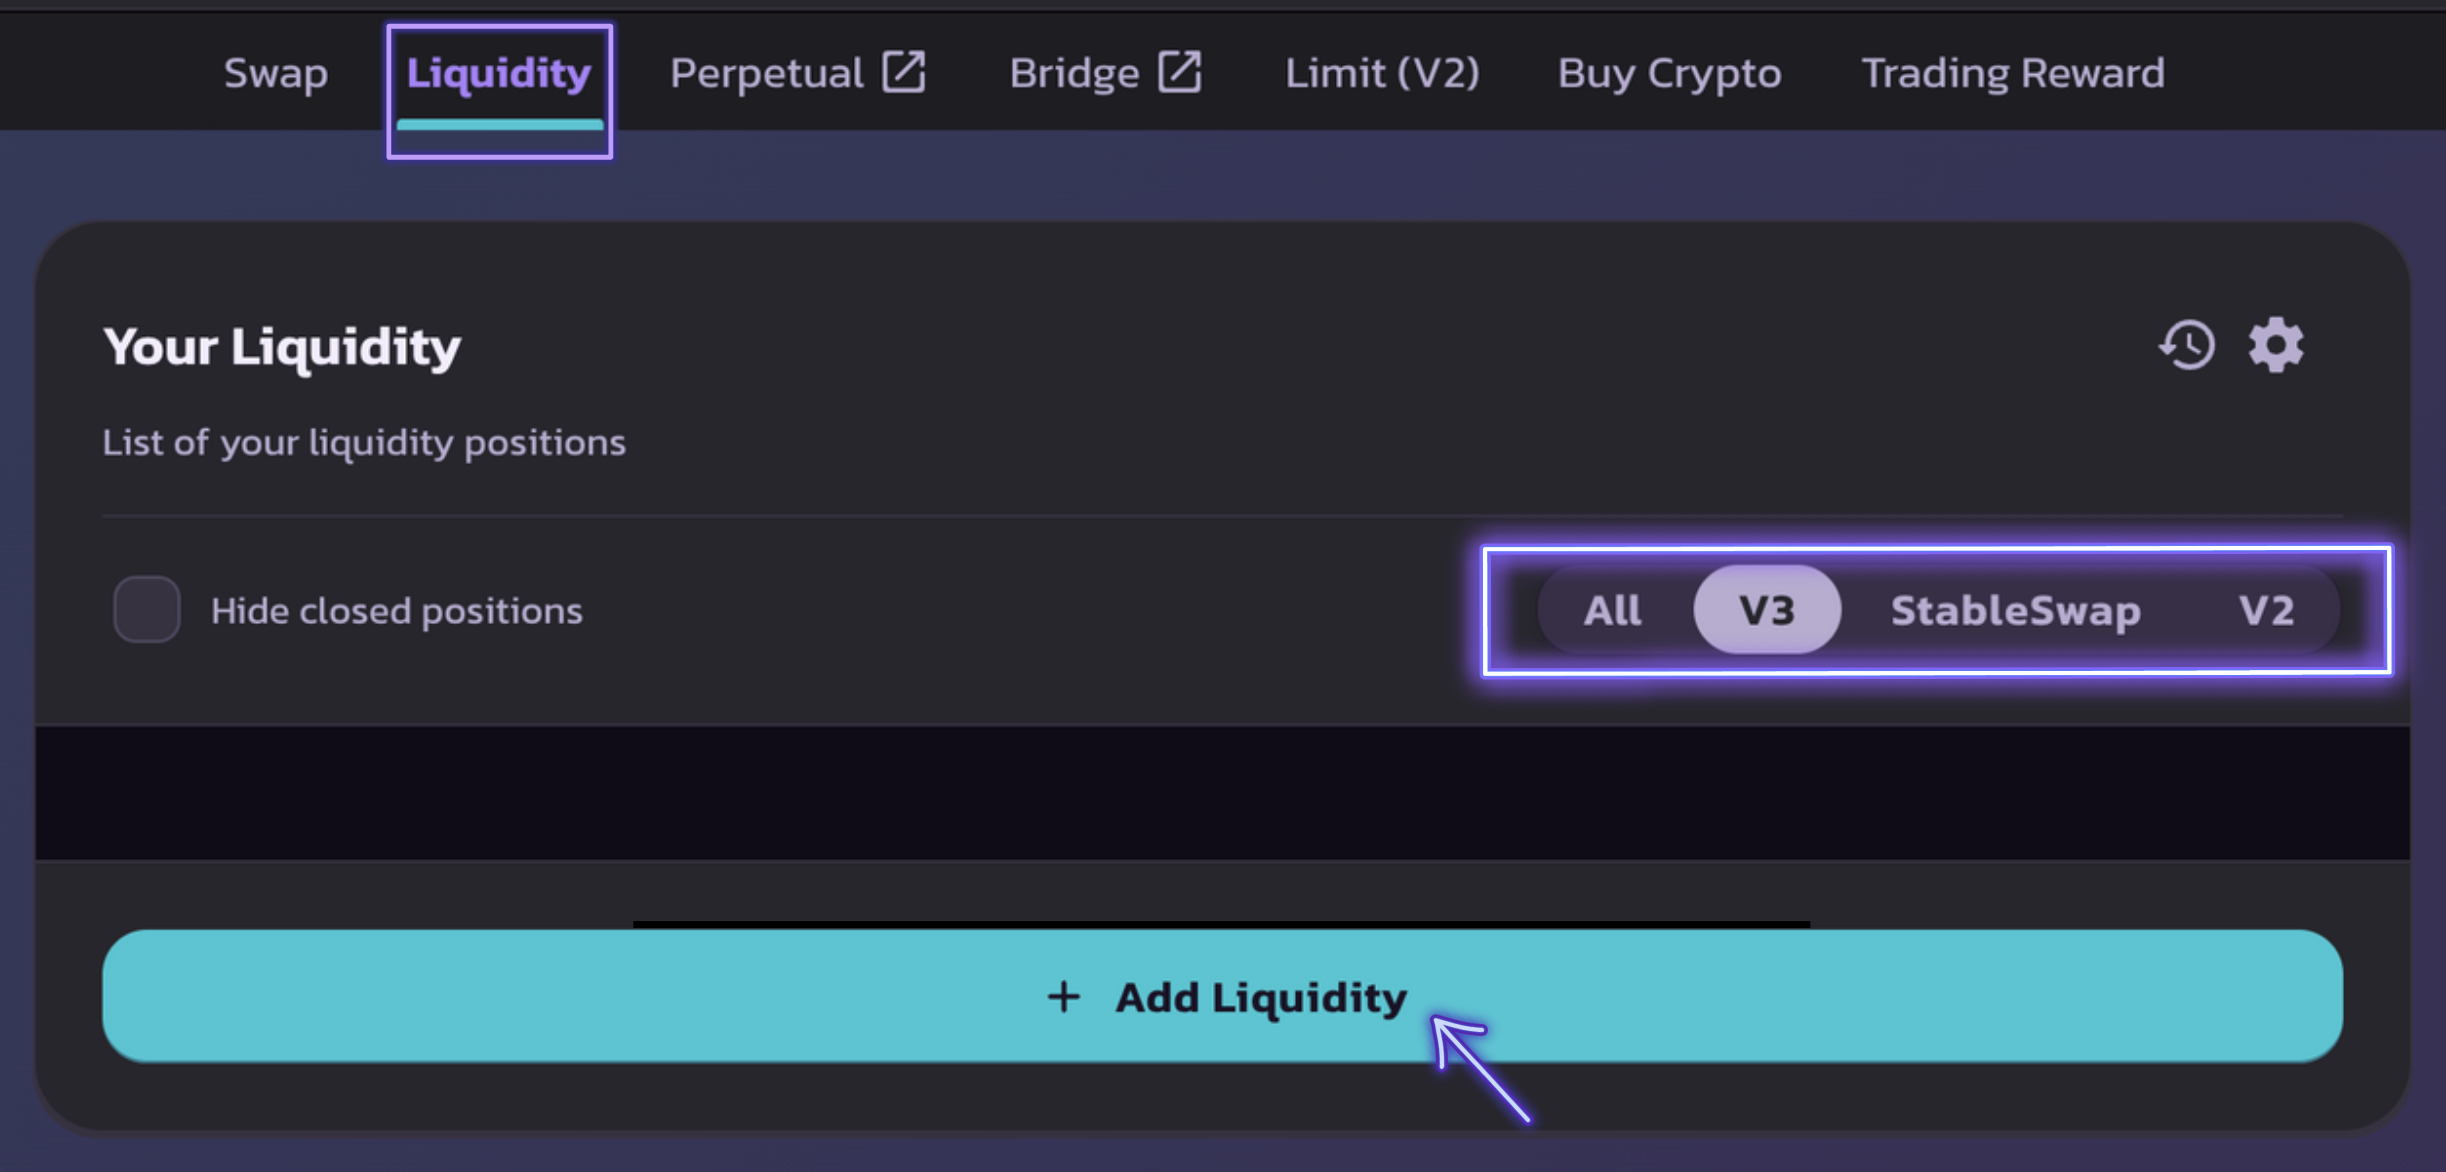The height and width of the screenshot is (1172, 2446).
Task: Open the Buy Crypto page
Action: pos(1669,73)
